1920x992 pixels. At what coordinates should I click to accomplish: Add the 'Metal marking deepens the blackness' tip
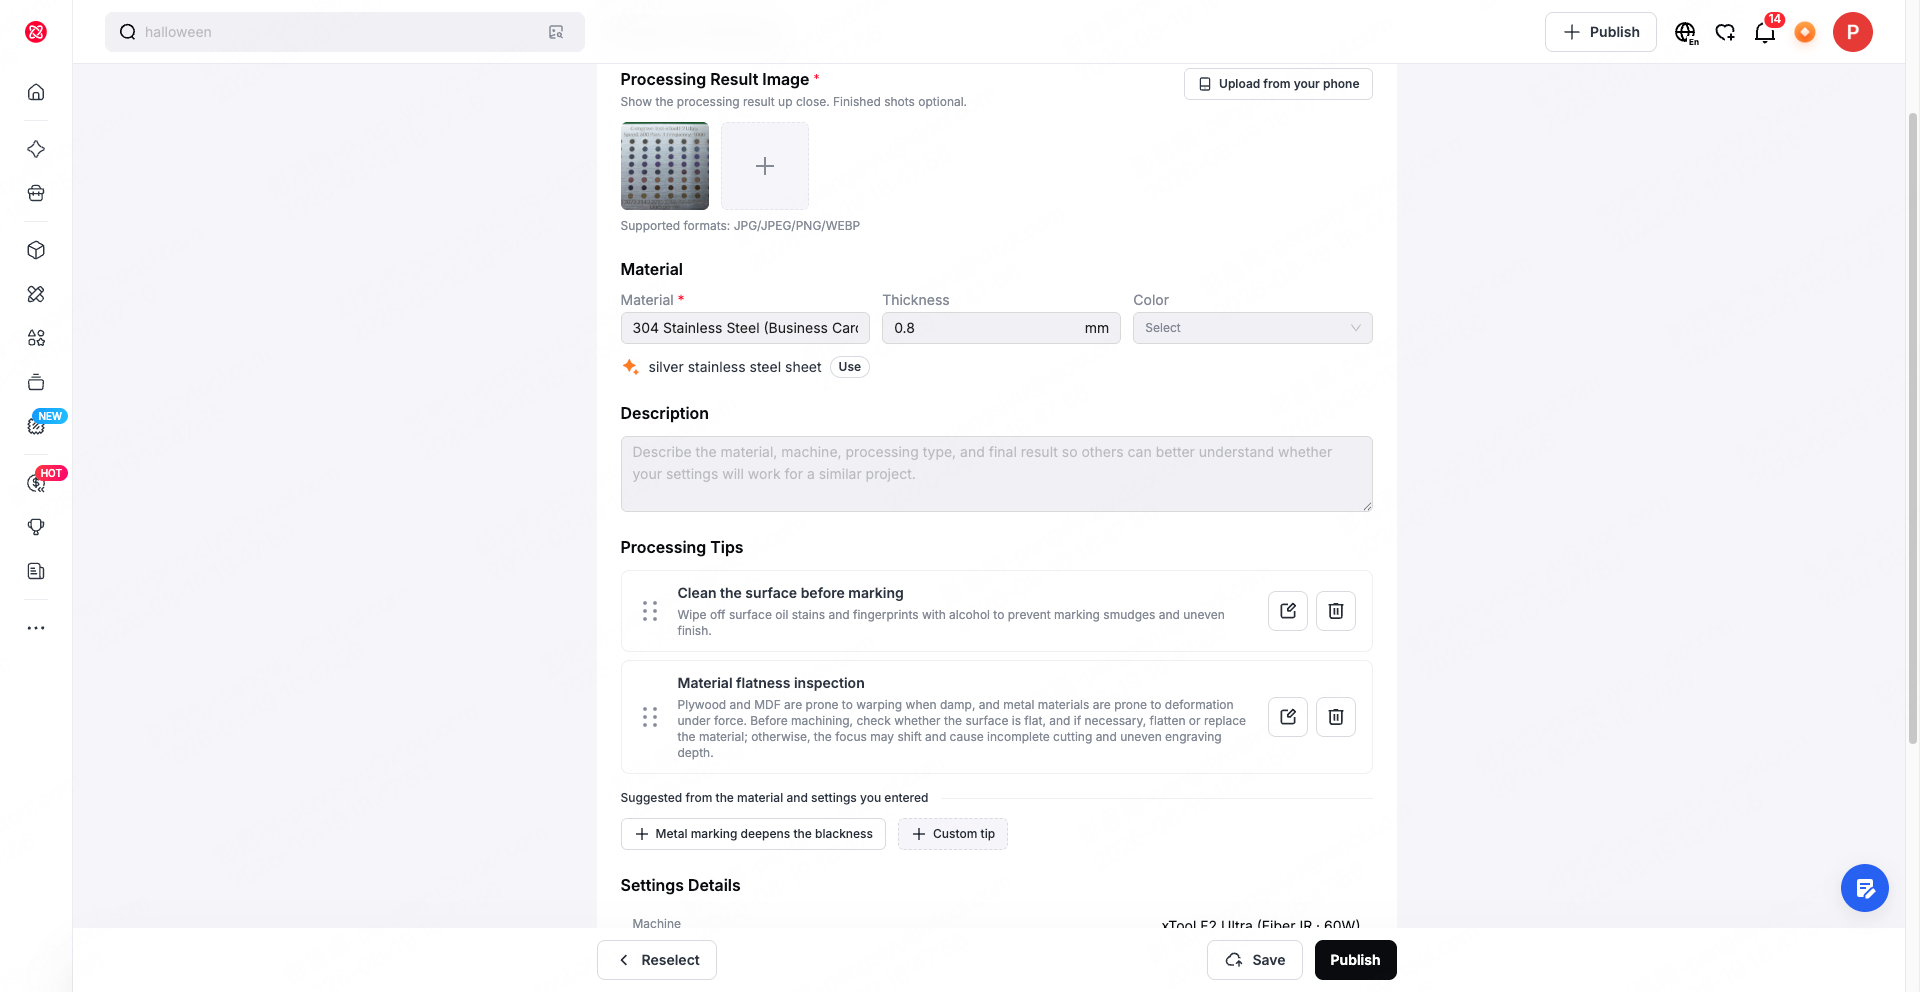click(753, 834)
